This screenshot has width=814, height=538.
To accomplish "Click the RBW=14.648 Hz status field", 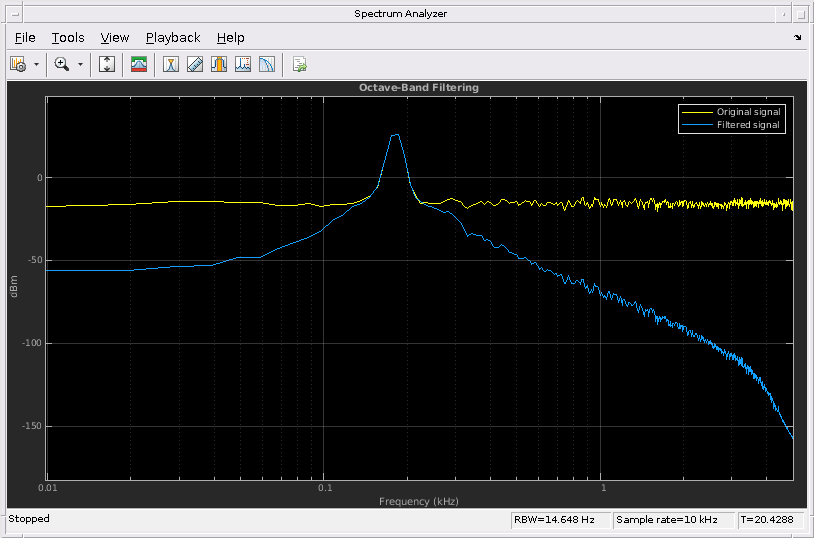I will [553, 520].
